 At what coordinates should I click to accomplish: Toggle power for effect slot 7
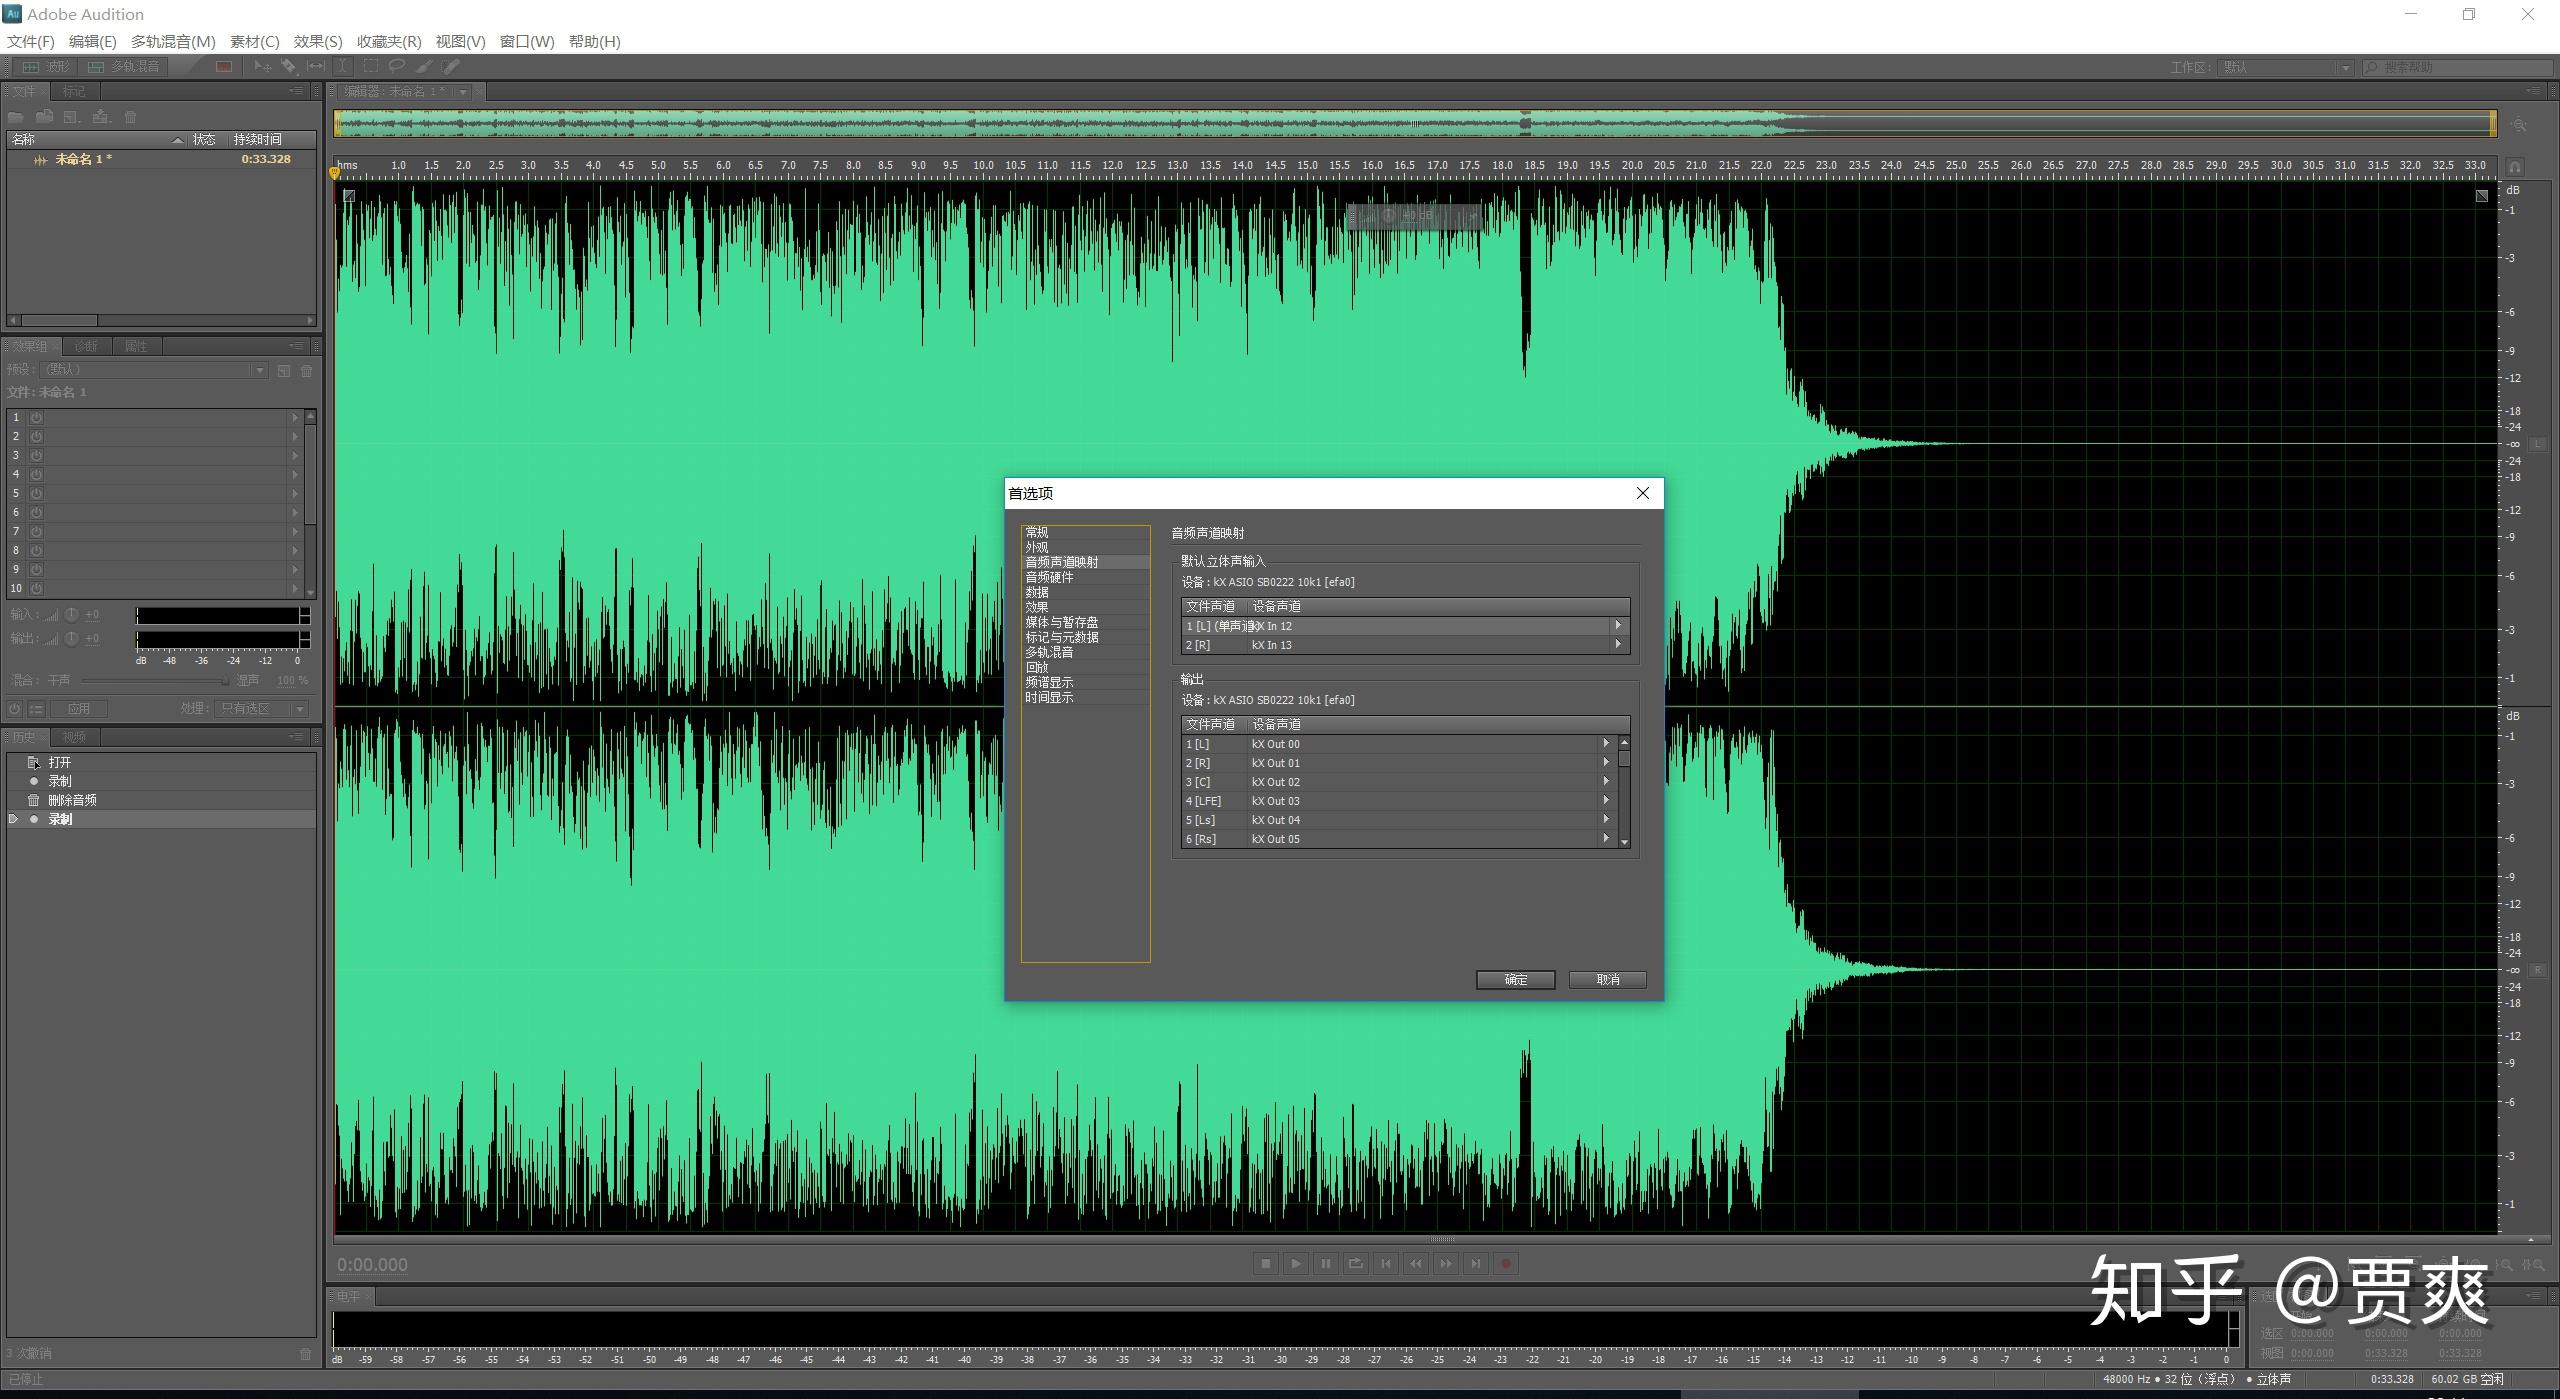[x=36, y=531]
